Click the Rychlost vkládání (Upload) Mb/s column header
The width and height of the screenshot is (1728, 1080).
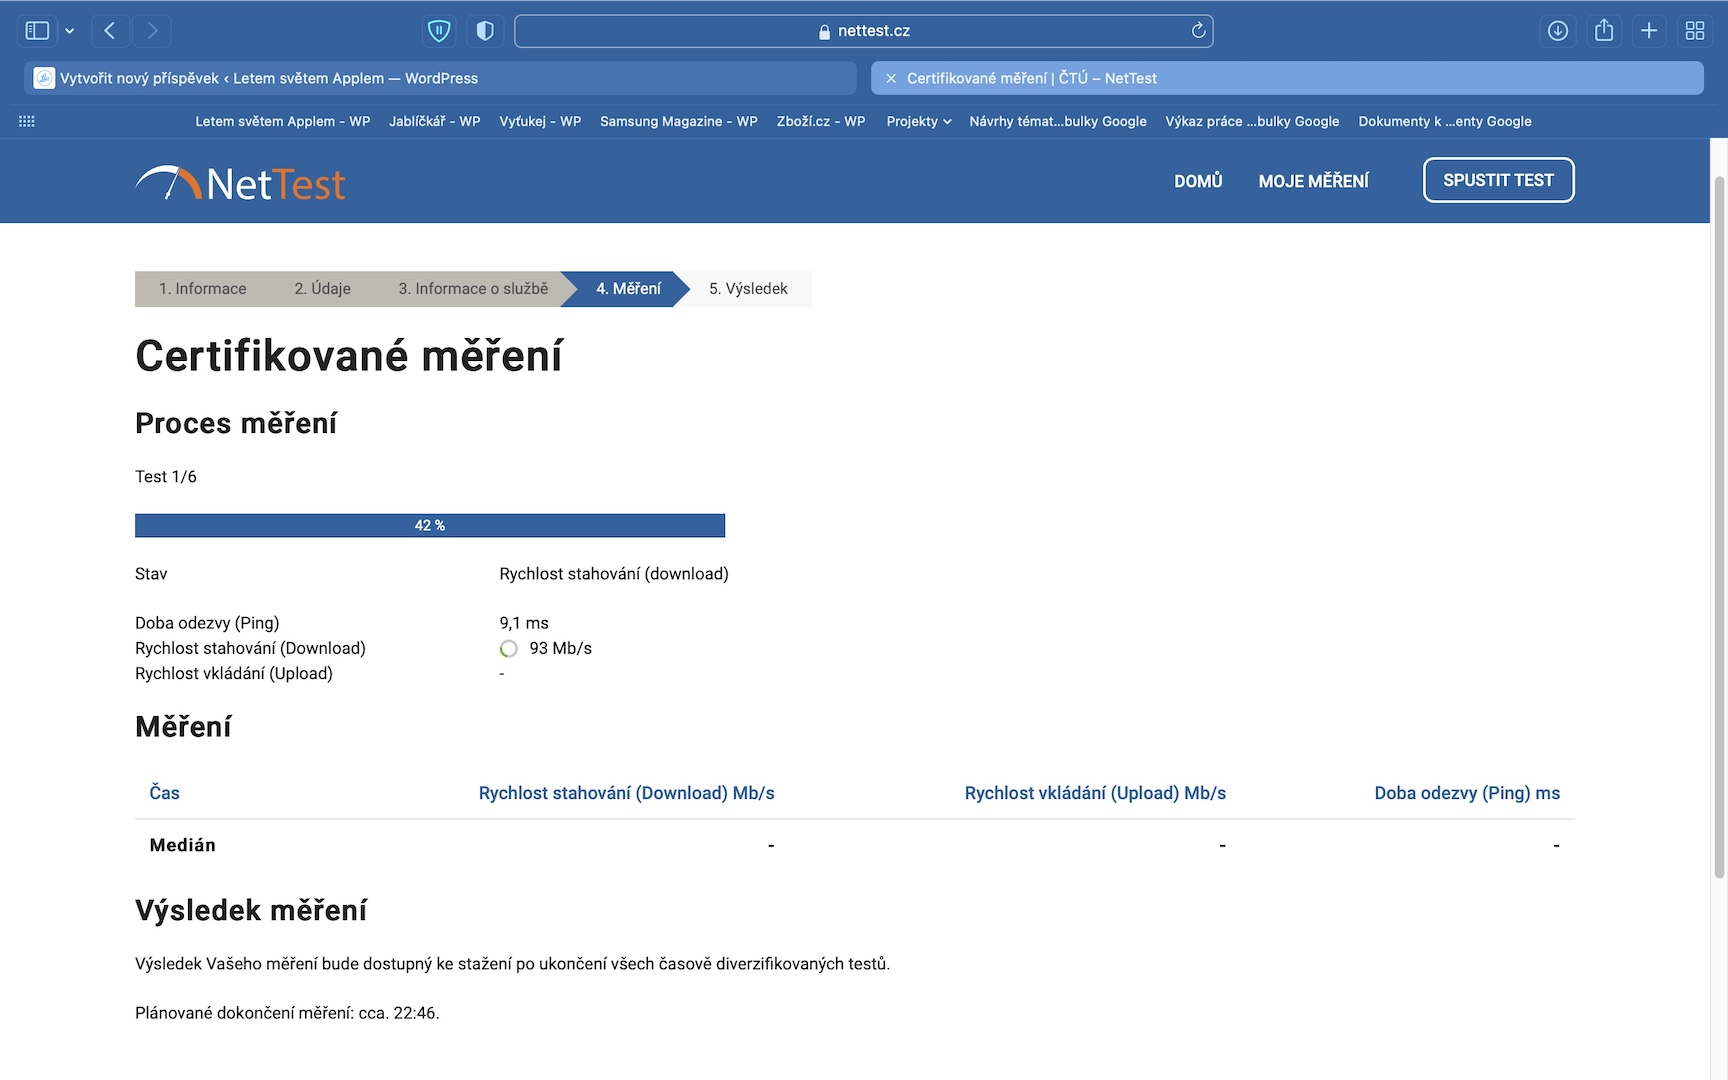pos(1095,793)
